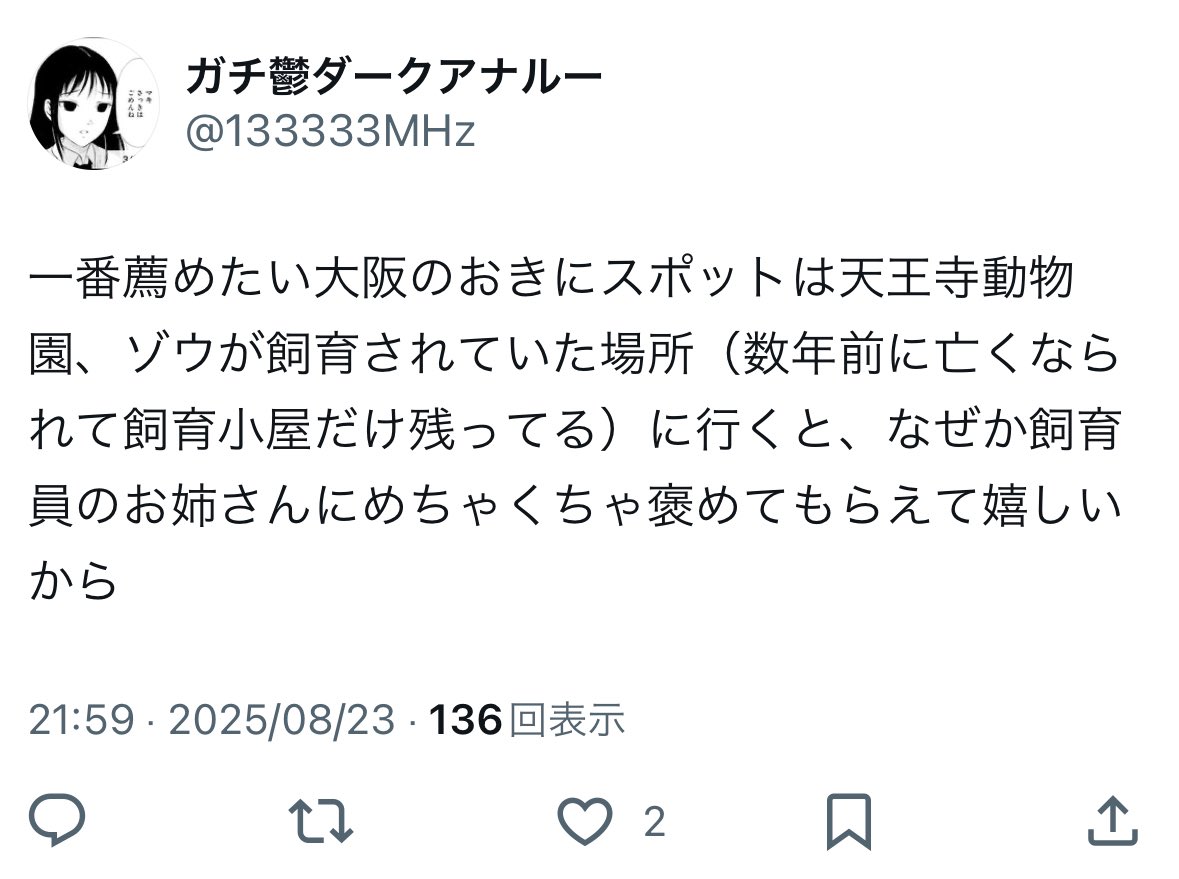The width and height of the screenshot is (1179, 879).
Task: Open profile via display name ガチ鬱ダークアナルー
Action: click(x=394, y=76)
